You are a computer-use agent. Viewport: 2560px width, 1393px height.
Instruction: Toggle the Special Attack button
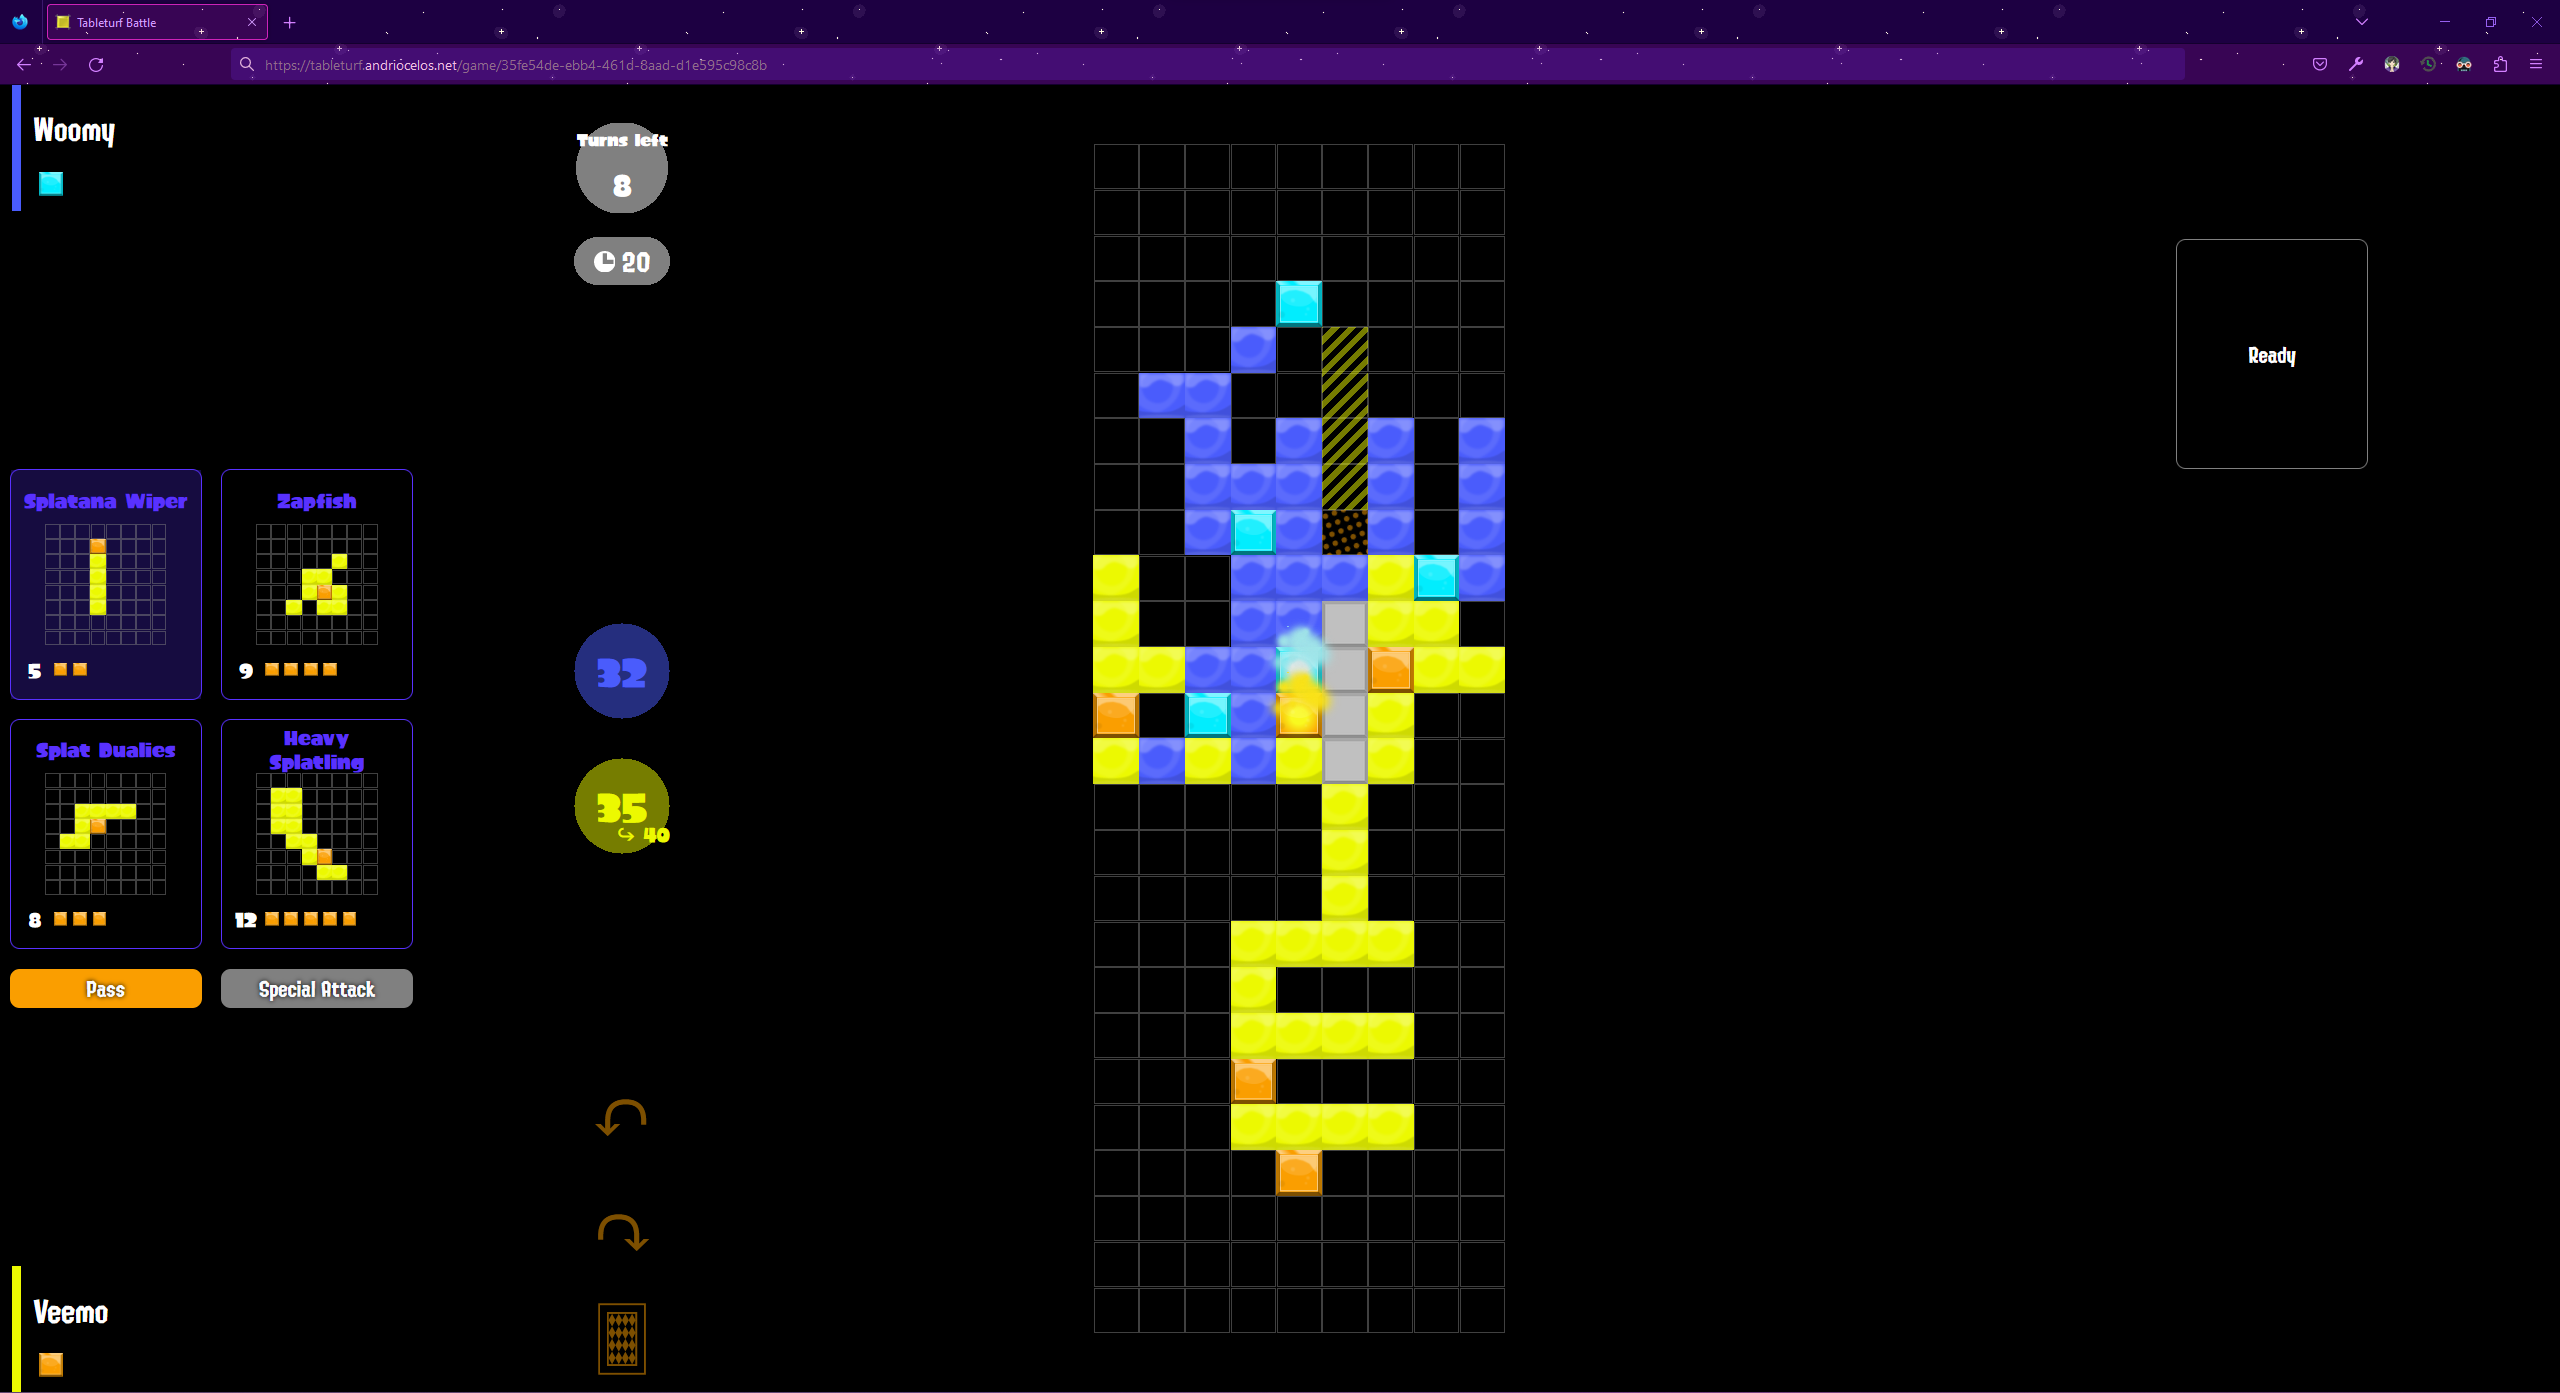click(x=317, y=989)
